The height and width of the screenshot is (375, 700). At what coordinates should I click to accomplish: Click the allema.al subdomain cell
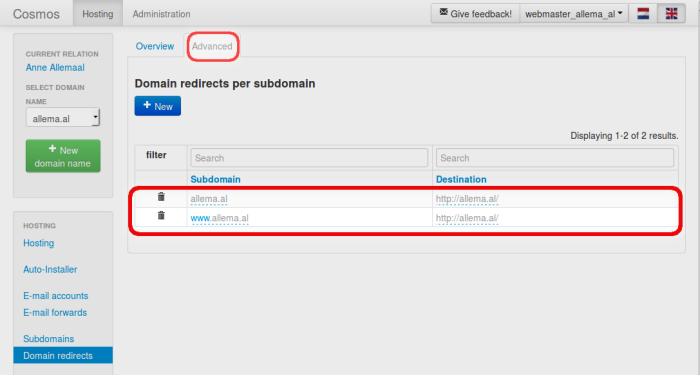click(209, 199)
